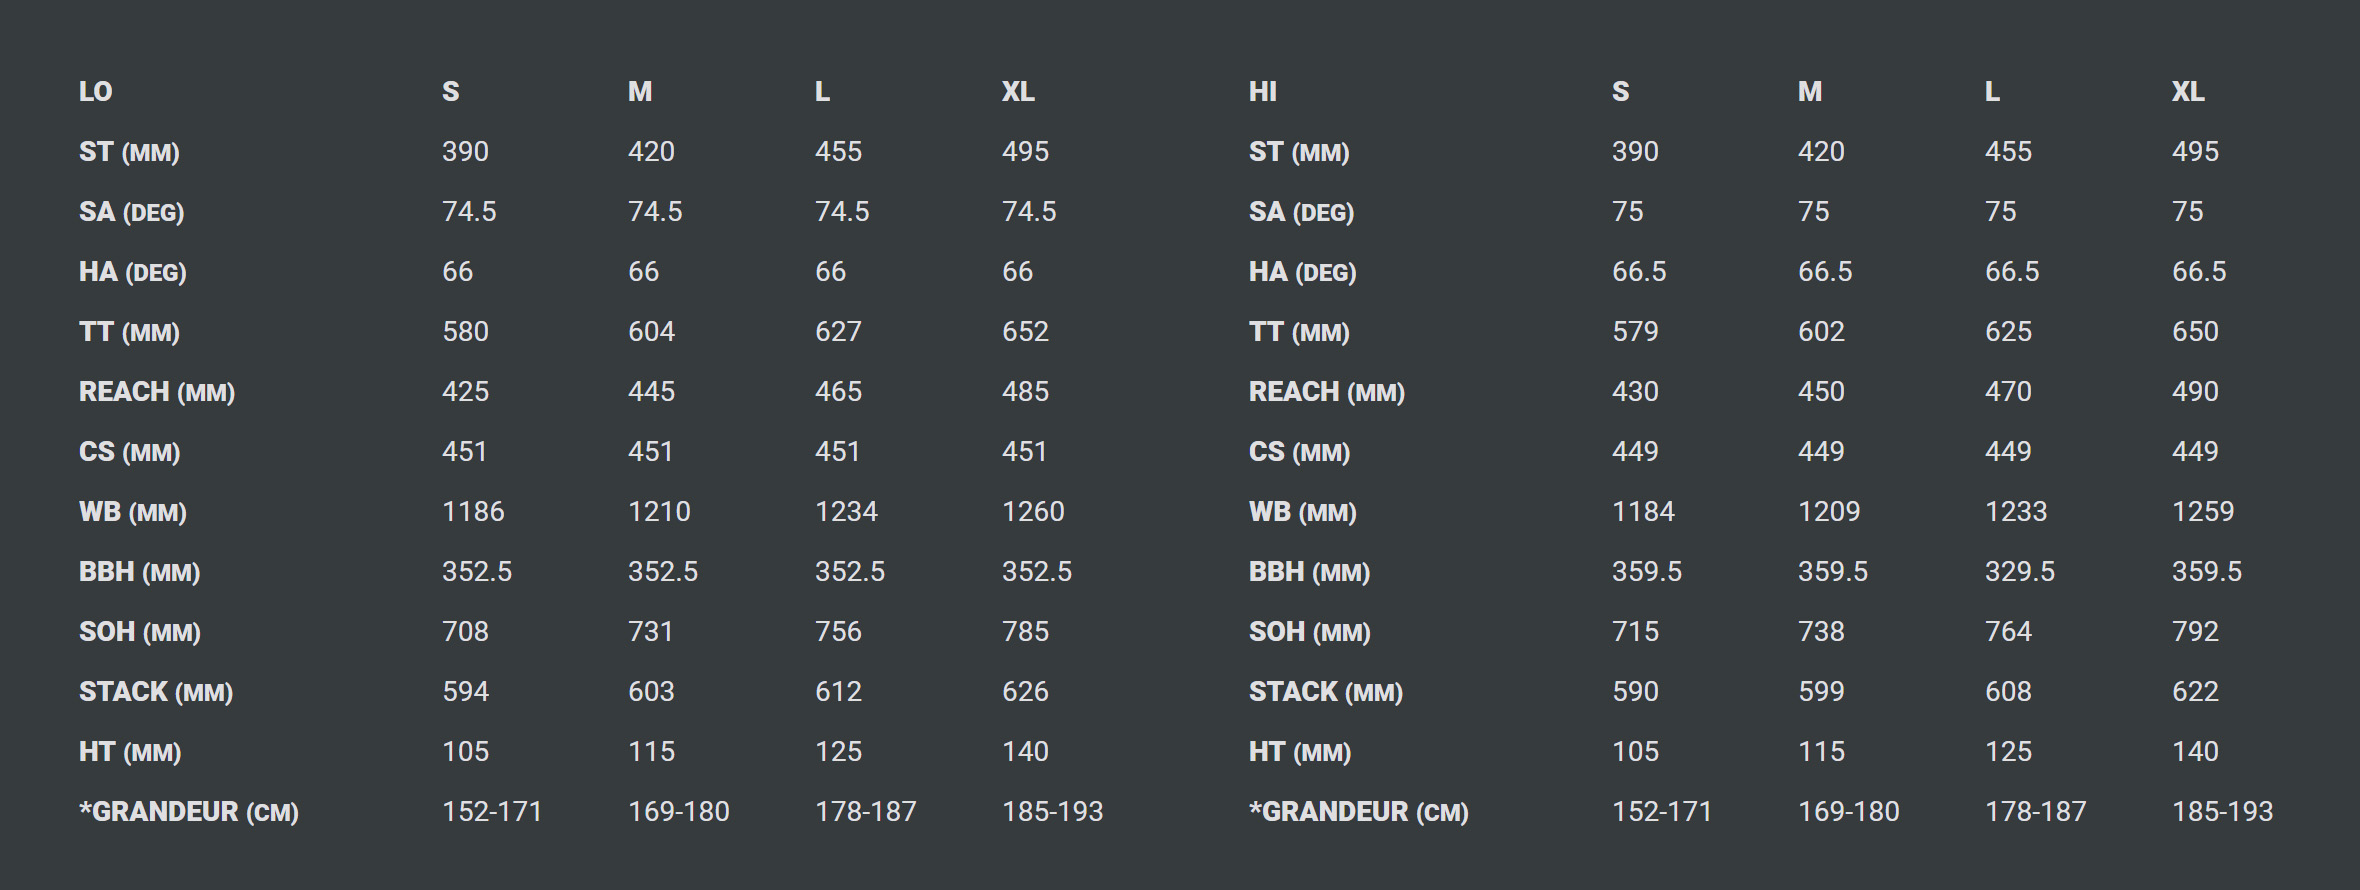Click the wheelbase value 1259

pyautogui.click(x=2203, y=512)
